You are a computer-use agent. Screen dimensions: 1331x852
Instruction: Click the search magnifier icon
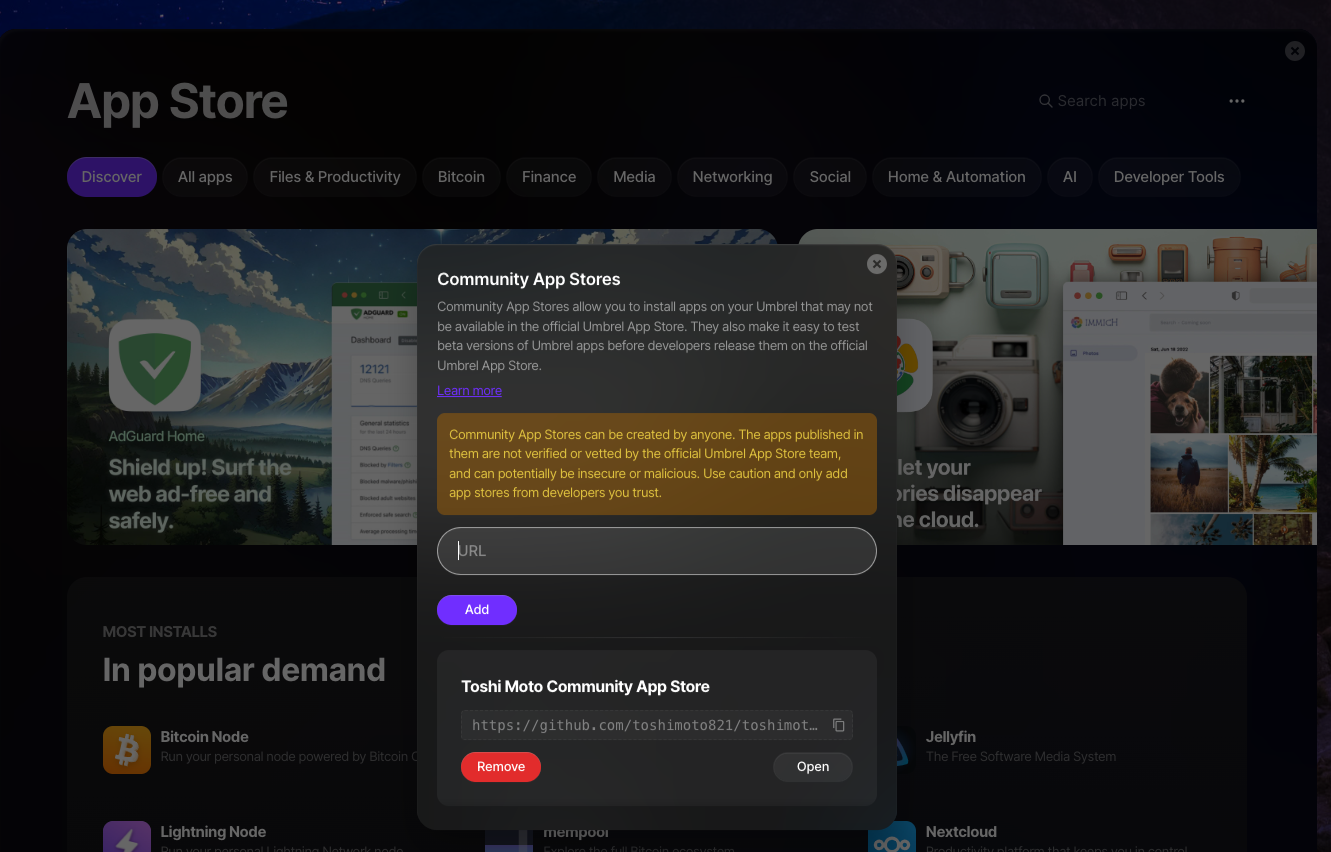[x=1045, y=101]
